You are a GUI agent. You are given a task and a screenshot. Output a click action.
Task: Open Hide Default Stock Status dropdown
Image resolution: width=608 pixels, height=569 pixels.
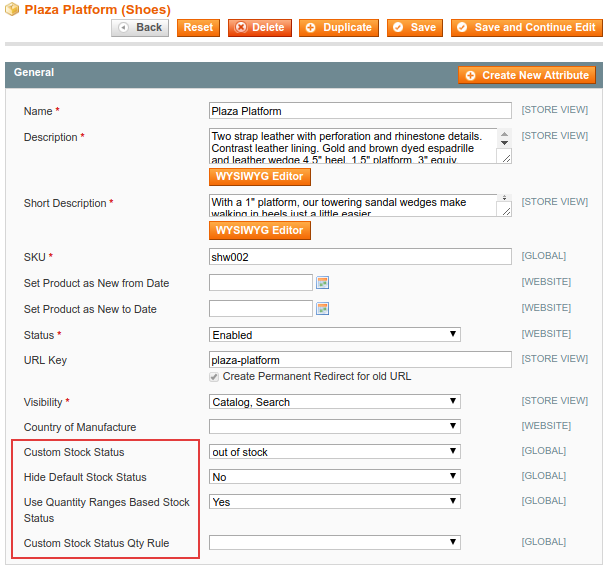[335, 477]
